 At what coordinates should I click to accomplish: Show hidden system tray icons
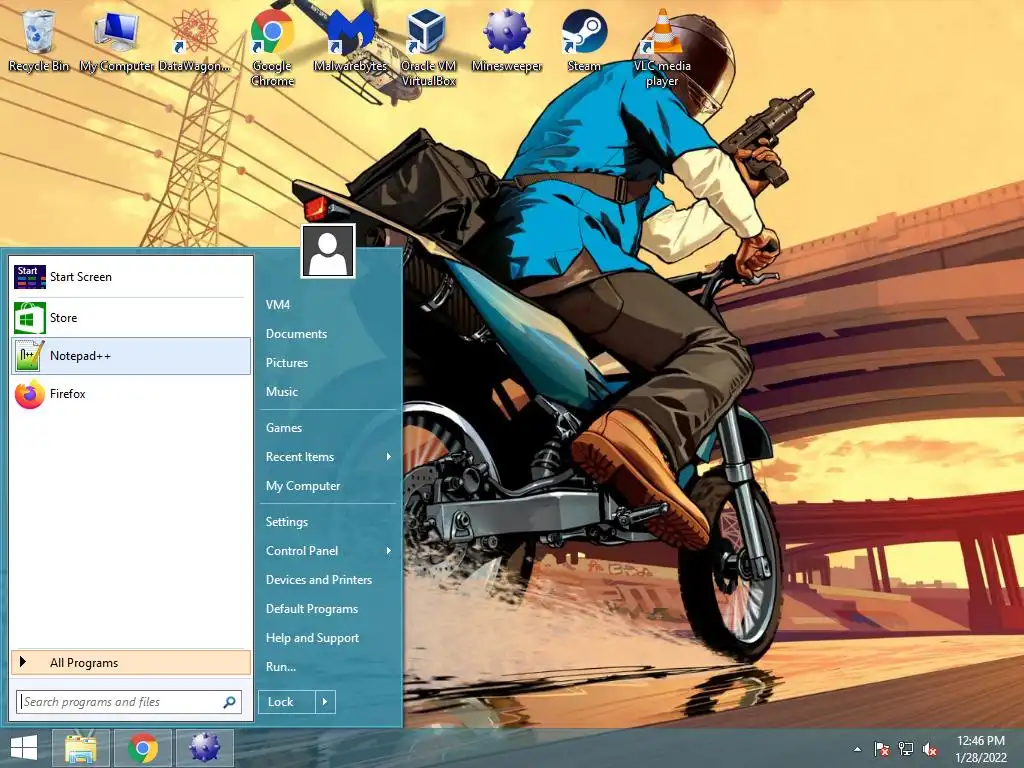[x=857, y=749]
